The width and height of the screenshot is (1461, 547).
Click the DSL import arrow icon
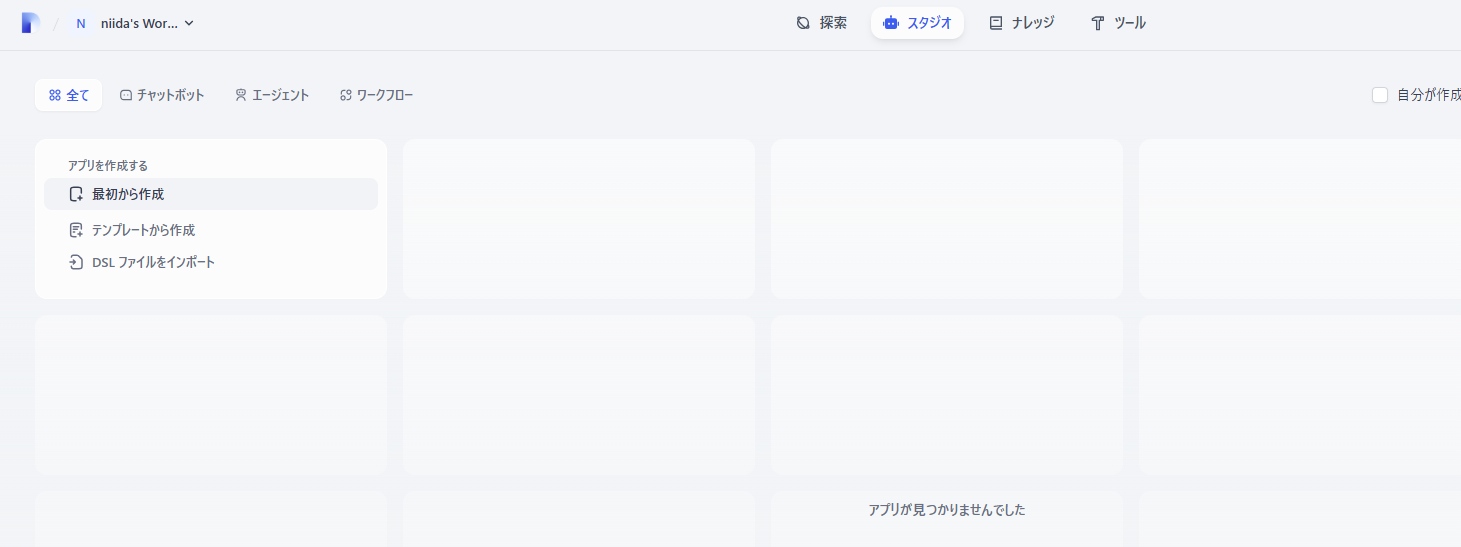tap(76, 262)
